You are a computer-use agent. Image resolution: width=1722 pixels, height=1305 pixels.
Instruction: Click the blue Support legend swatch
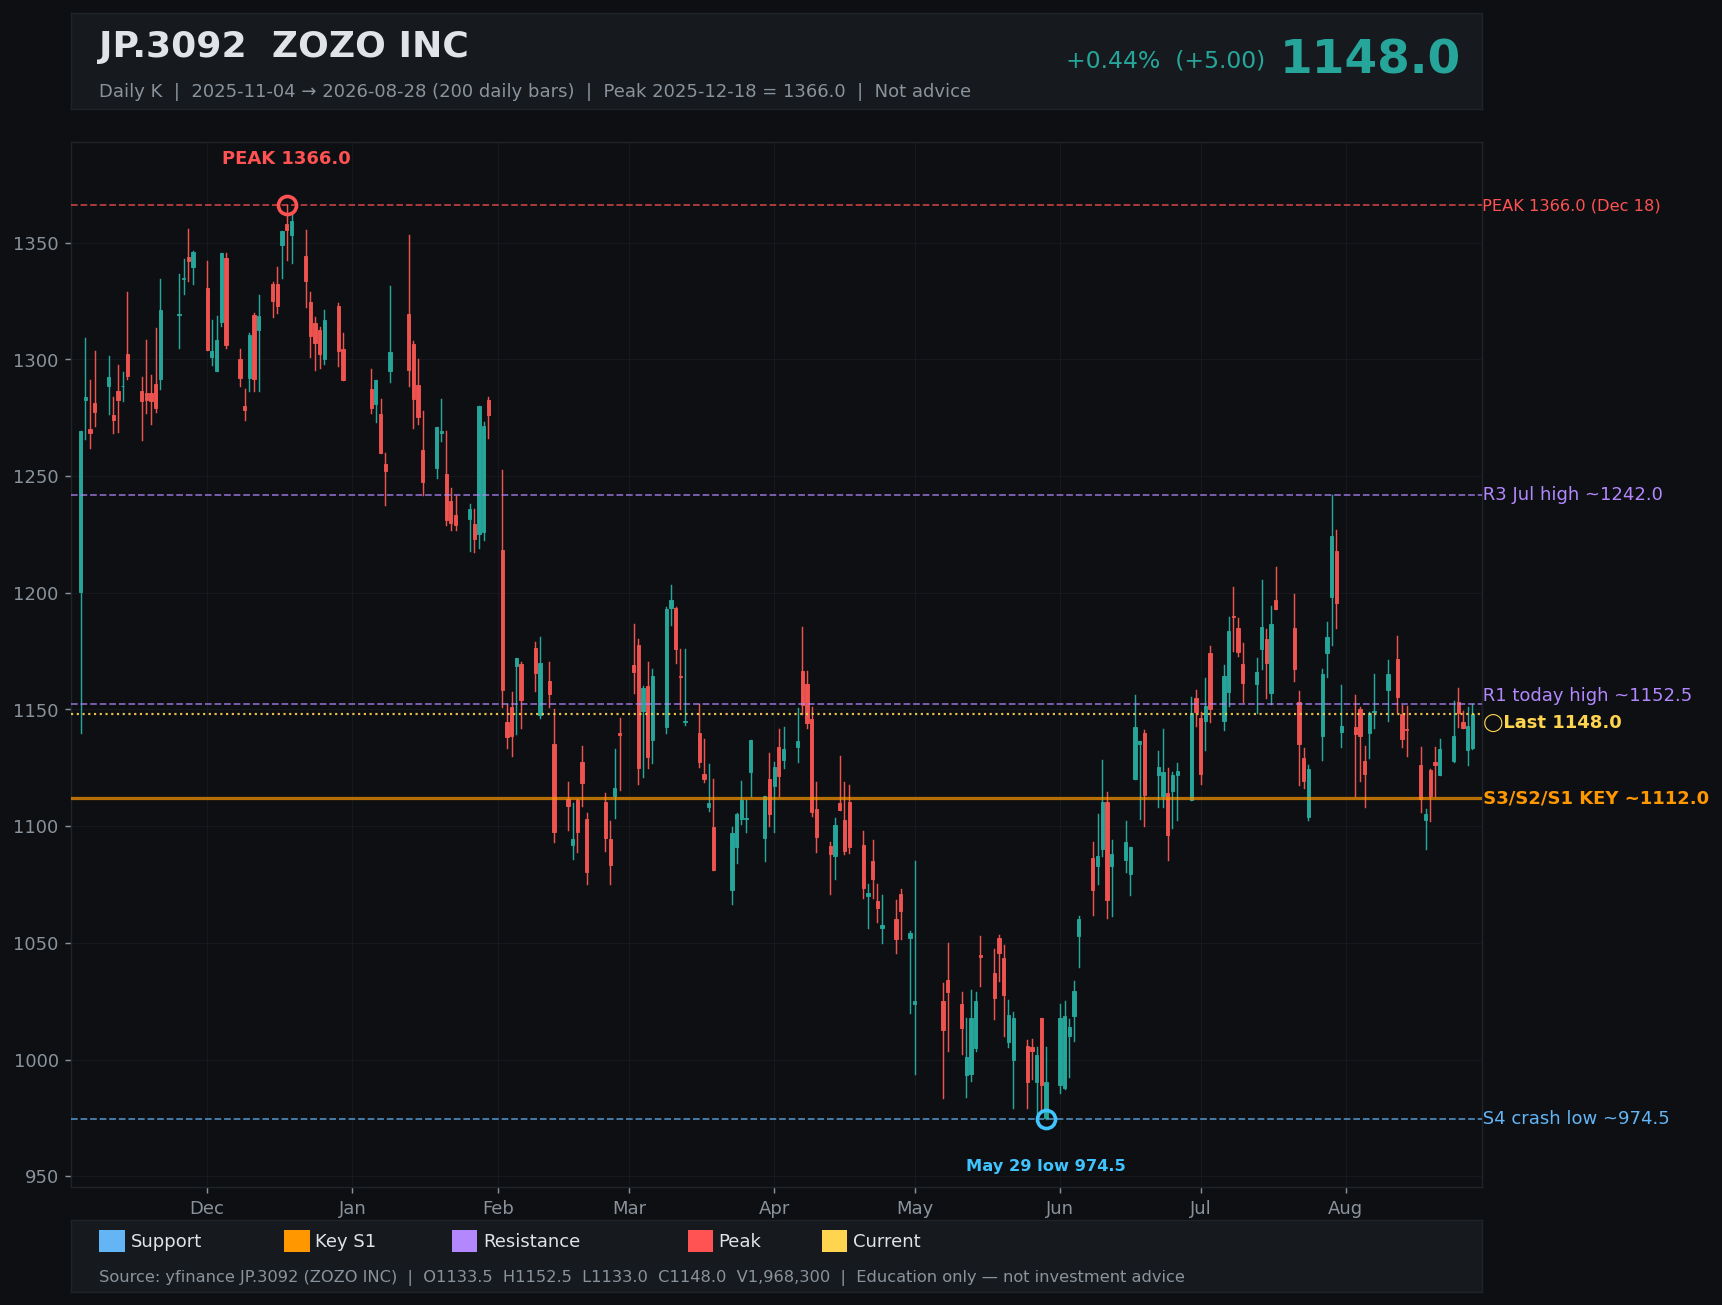point(112,1241)
